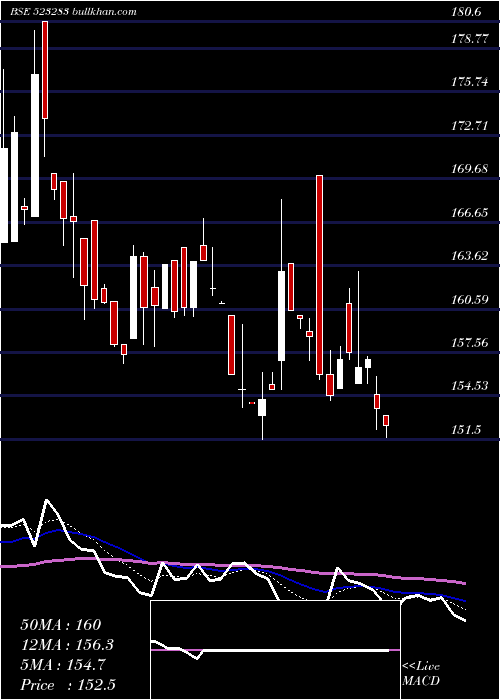Screen dimensions: 500x700
Task: Click the 172.71 price axis label
Action: point(469,126)
